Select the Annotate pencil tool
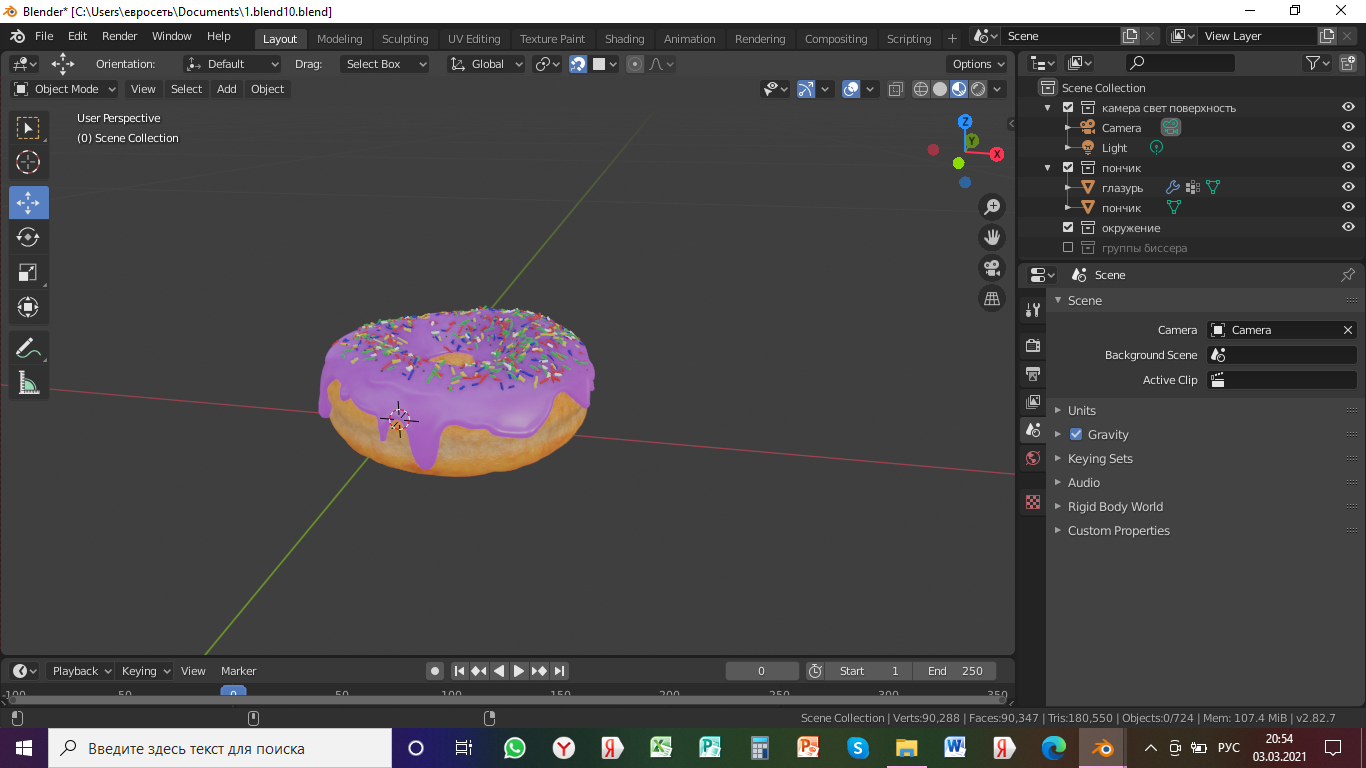The image size is (1366, 768). (x=29, y=348)
